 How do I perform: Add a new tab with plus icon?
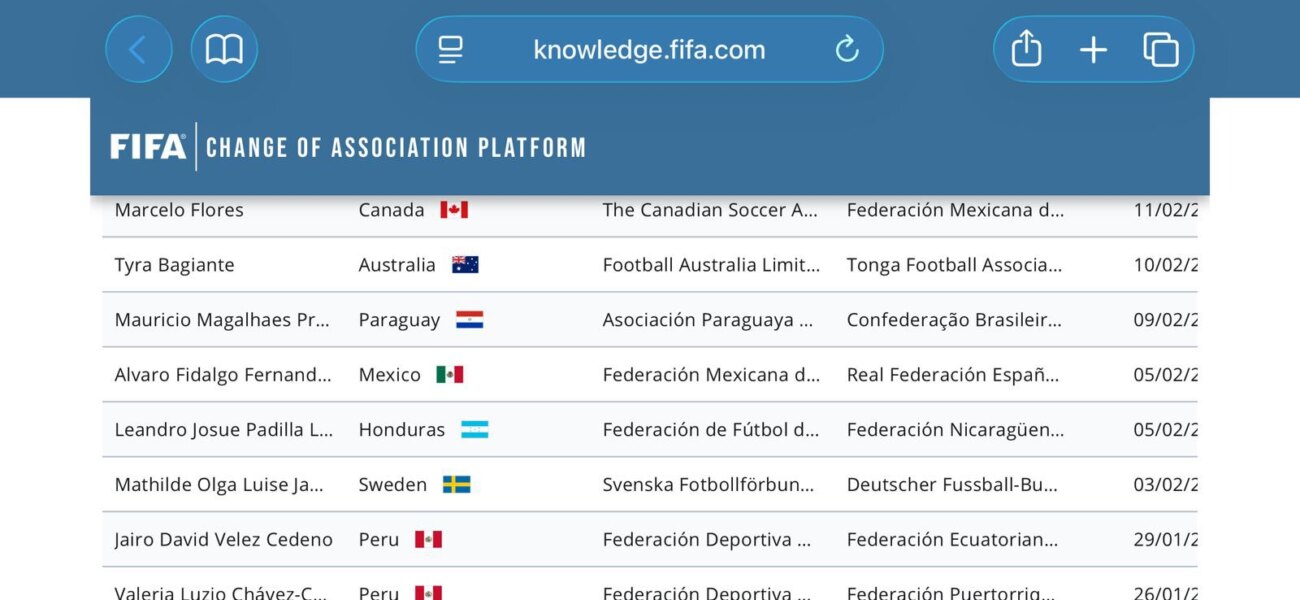coord(1093,49)
